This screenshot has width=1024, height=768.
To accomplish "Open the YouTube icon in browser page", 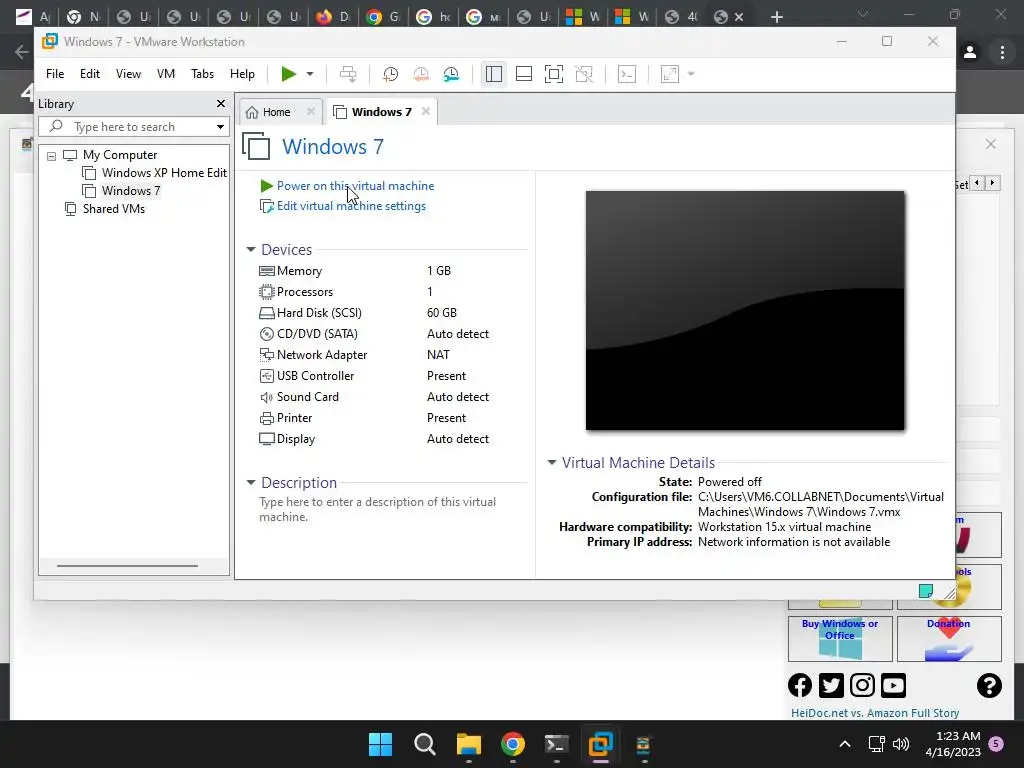I will [x=893, y=685].
